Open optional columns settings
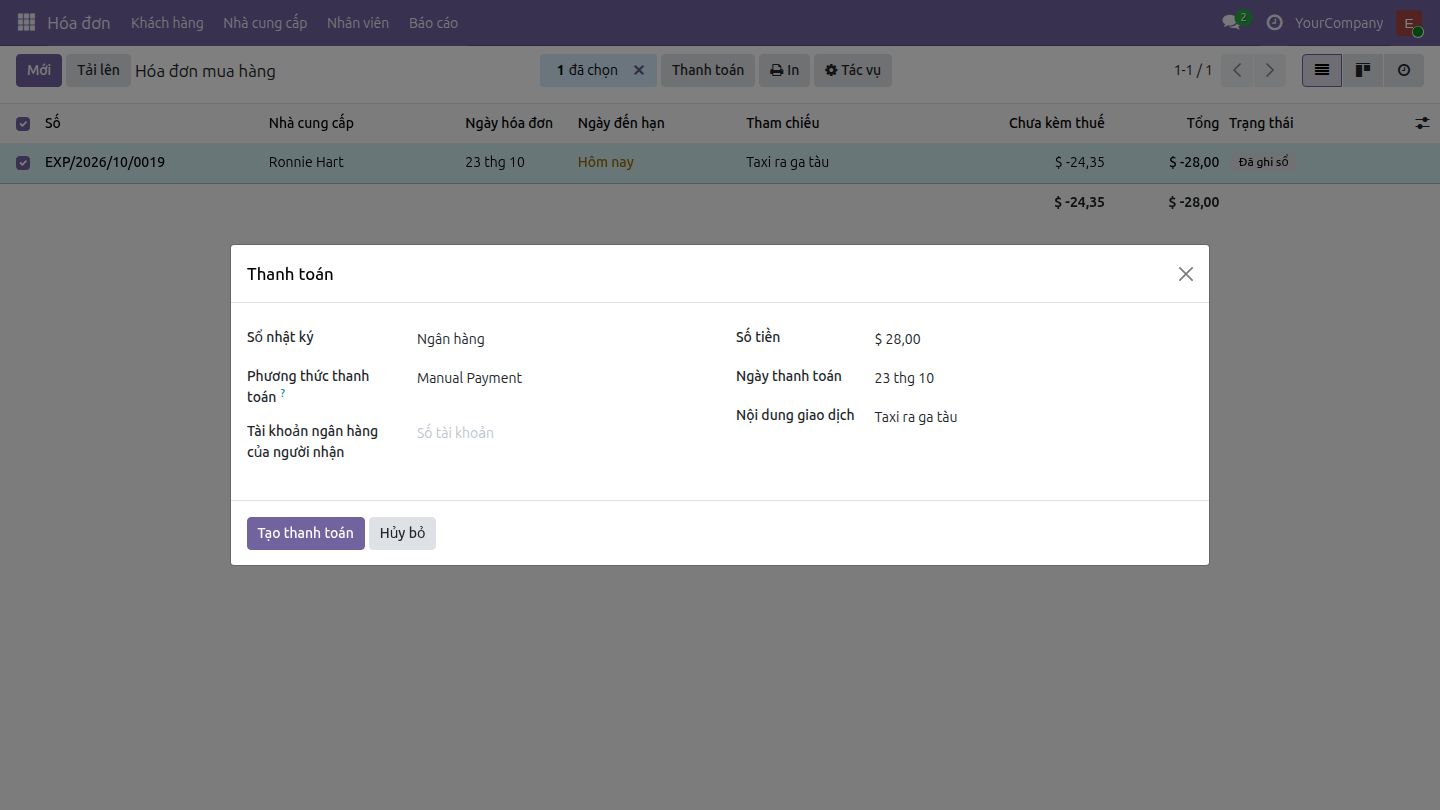1440x810 pixels. tap(1422, 123)
